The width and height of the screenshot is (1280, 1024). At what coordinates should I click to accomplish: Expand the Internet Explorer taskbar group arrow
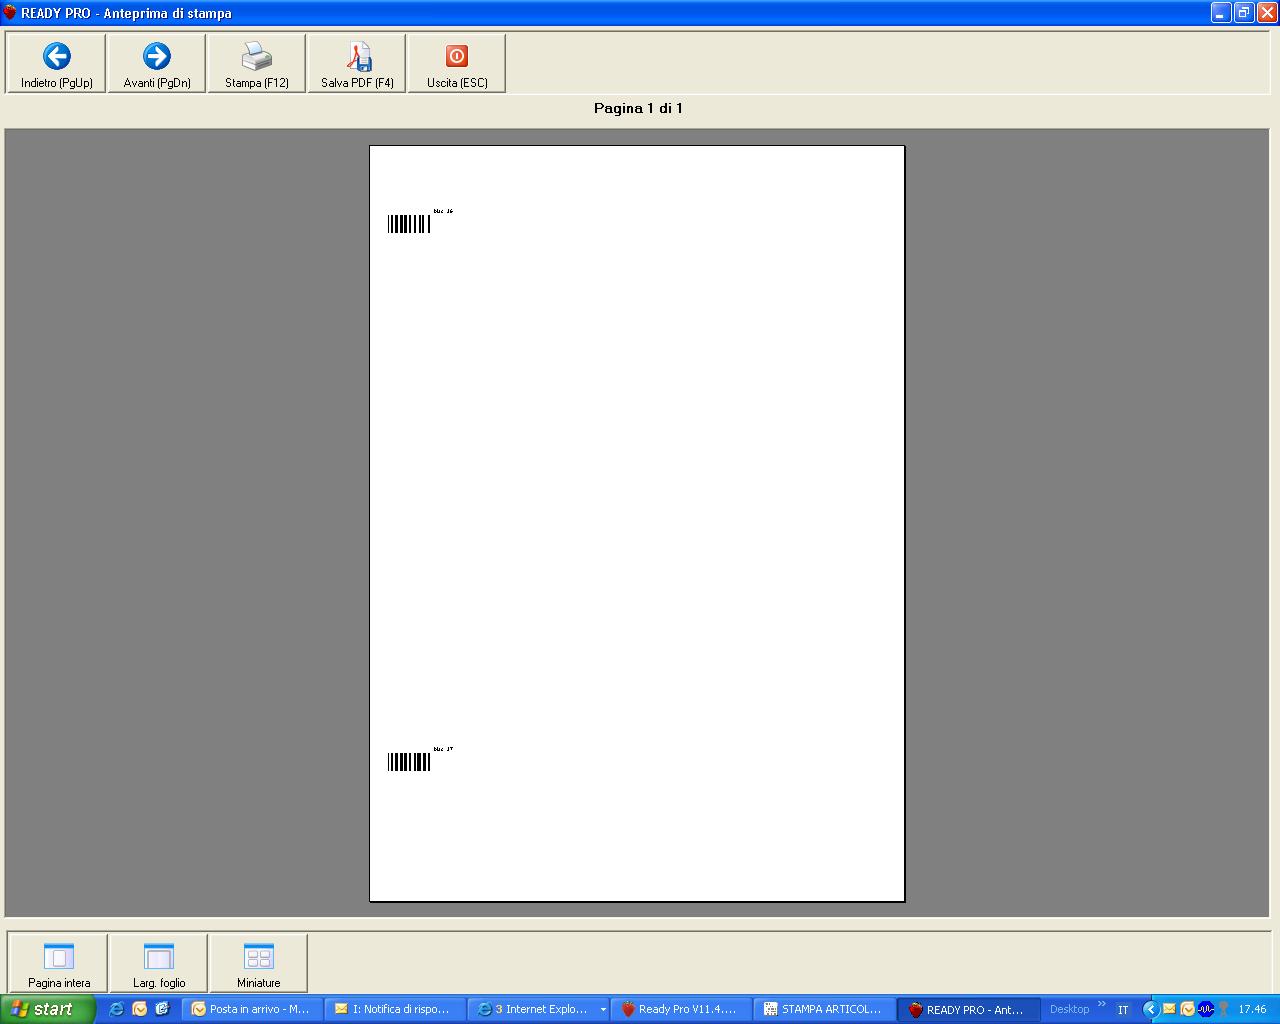(603, 1010)
